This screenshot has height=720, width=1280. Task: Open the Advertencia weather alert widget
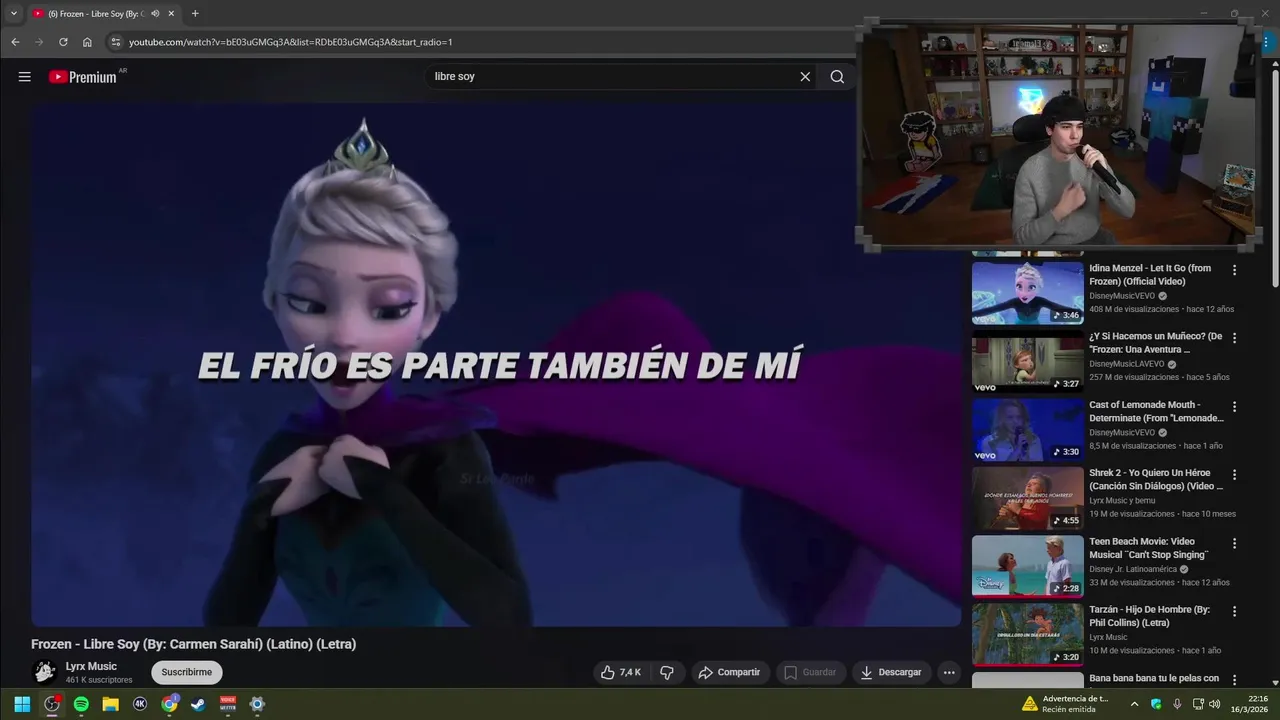tap(1065, 704)
